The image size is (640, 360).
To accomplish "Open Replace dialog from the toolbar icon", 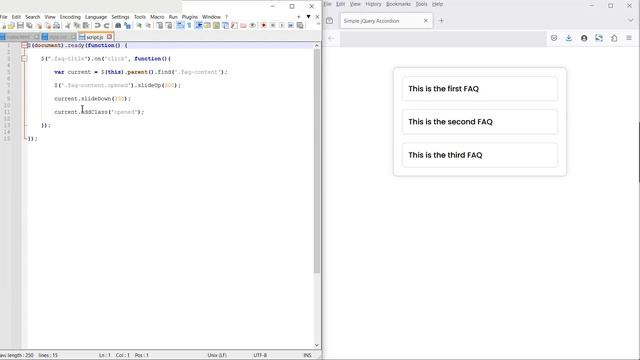I will pyautogui.click(x=127, y=25).
